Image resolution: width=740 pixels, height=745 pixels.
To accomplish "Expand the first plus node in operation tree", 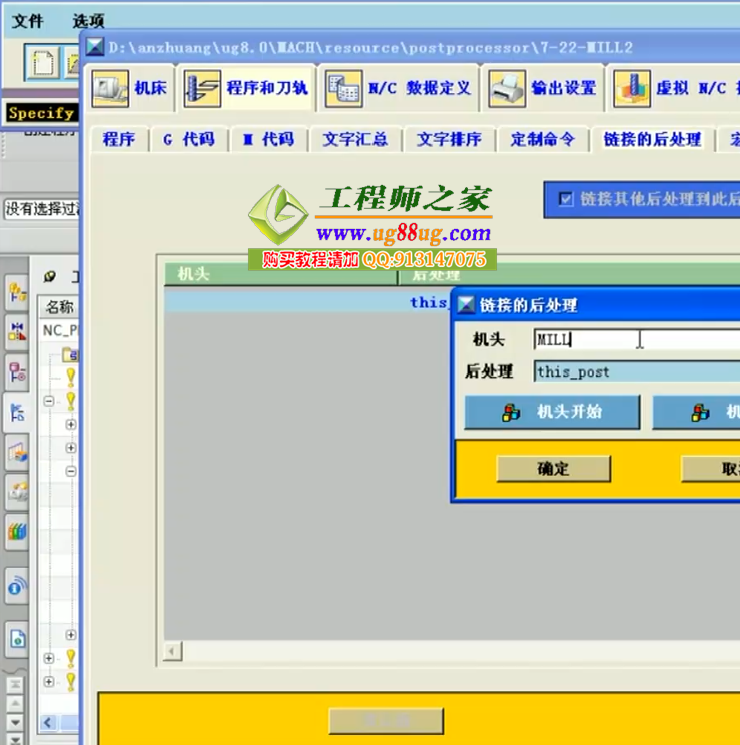I will 71,424.
